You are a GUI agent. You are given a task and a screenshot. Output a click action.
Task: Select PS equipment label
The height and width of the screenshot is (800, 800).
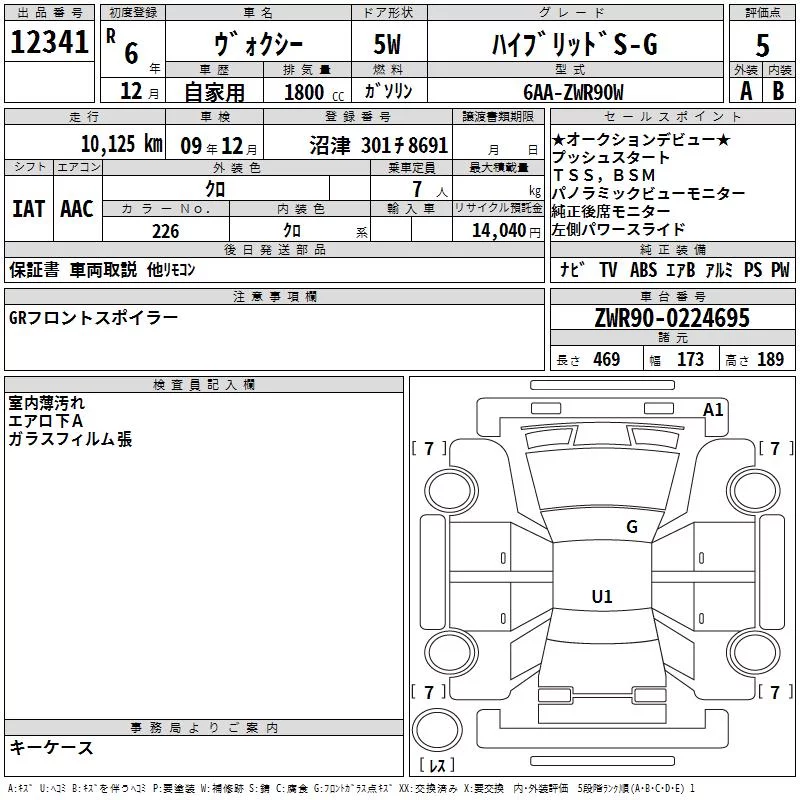coord(753,269)
